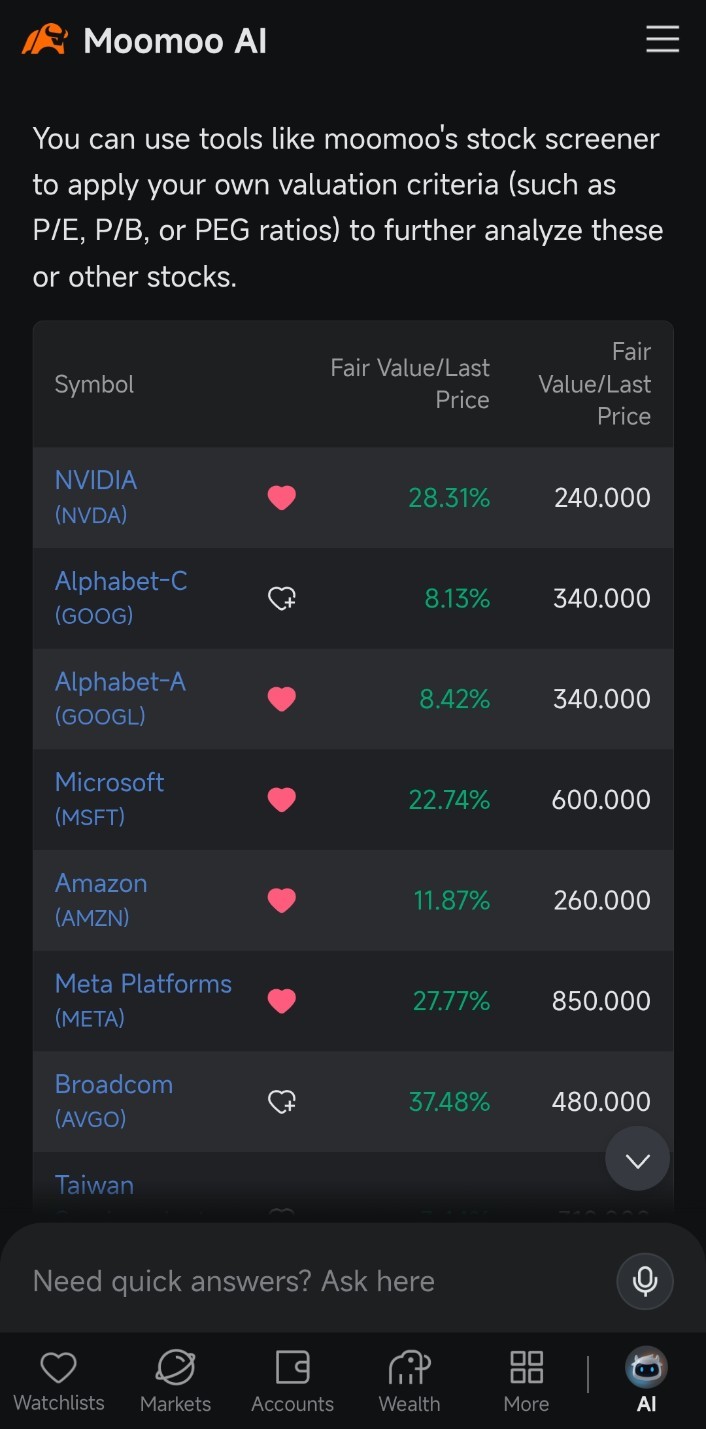706x1429 pixels.
Task: Open the hamburger menu icon
Action: click(x=662, y=40)
